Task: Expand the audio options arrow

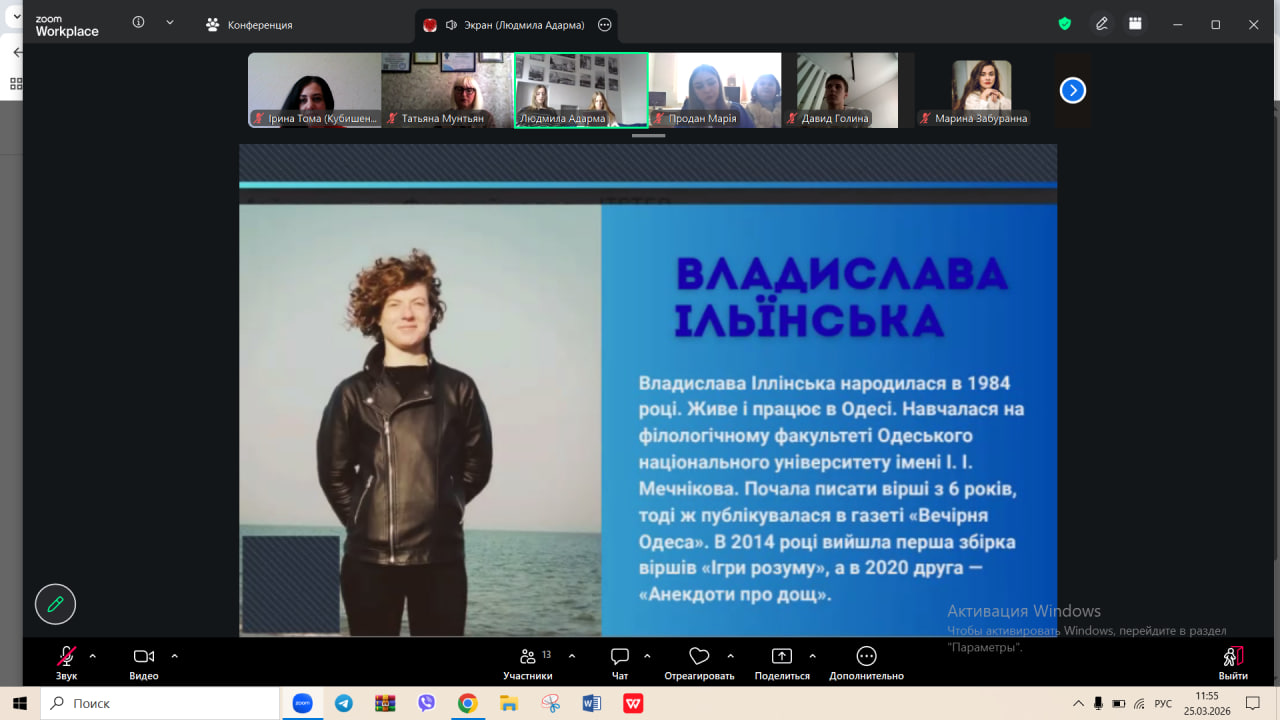Action: 93,656
